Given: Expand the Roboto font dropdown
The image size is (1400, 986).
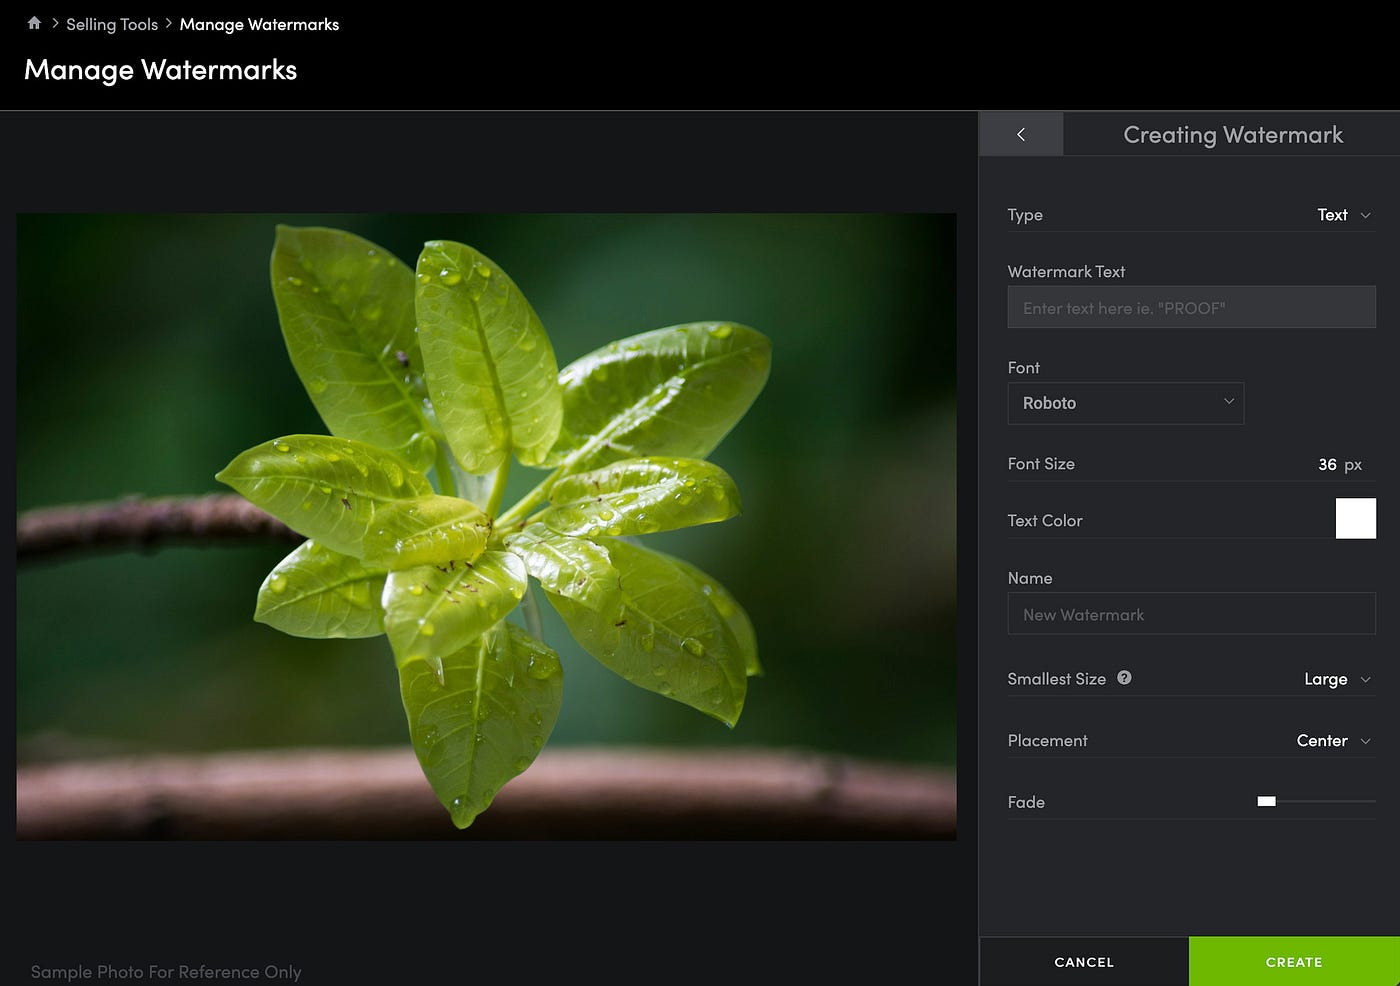Looking at the screenshot, I should [1125, 403].
